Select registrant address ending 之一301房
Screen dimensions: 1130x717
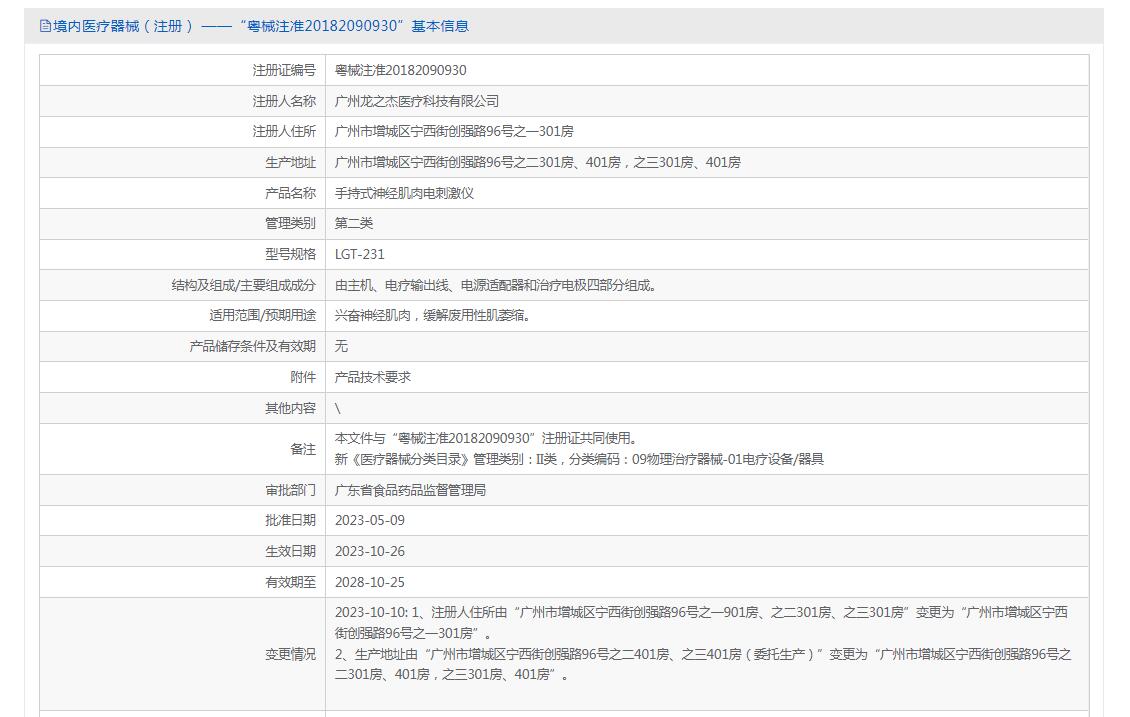point(454,132)
